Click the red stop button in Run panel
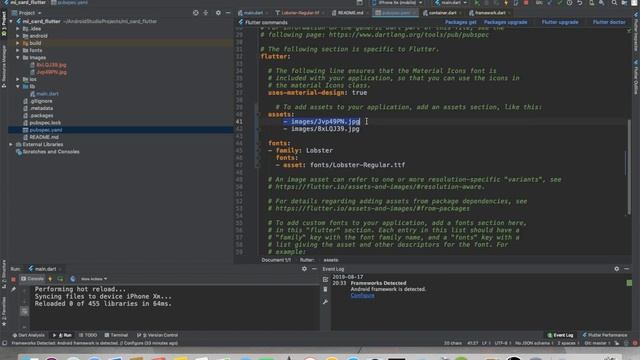The width and height of the screenshot is (640, 360). [x=13, y=279]
